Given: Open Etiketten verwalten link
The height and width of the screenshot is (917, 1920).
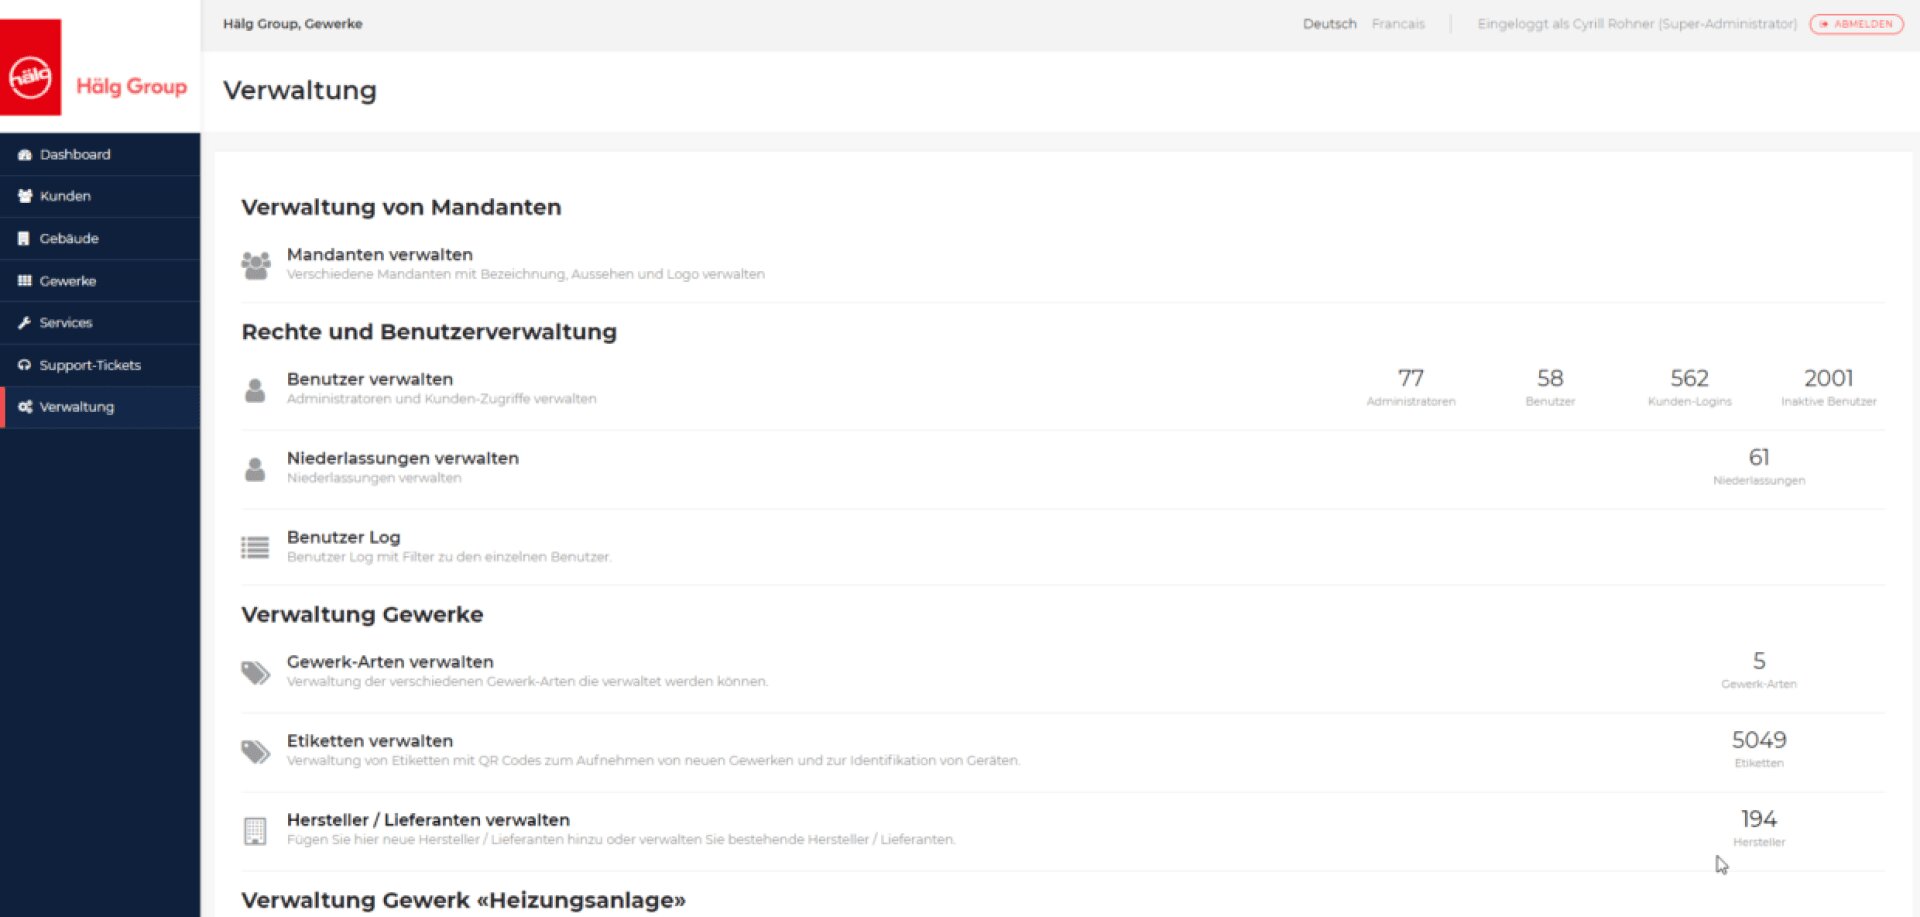Looking at the screenshot, I should point(370,741).
